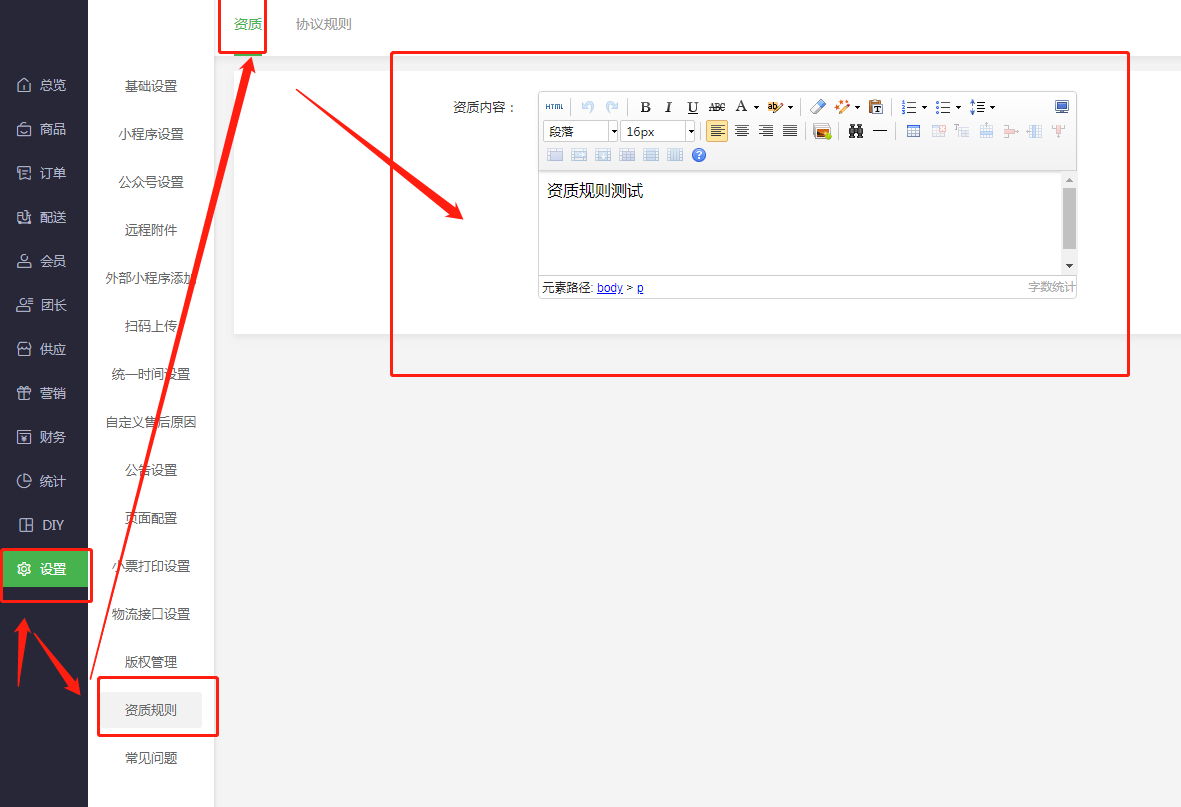The height and width of the screenshot is (807, 1181).
Task: Open 基础设置 submenu item
Action: point(151,86)
